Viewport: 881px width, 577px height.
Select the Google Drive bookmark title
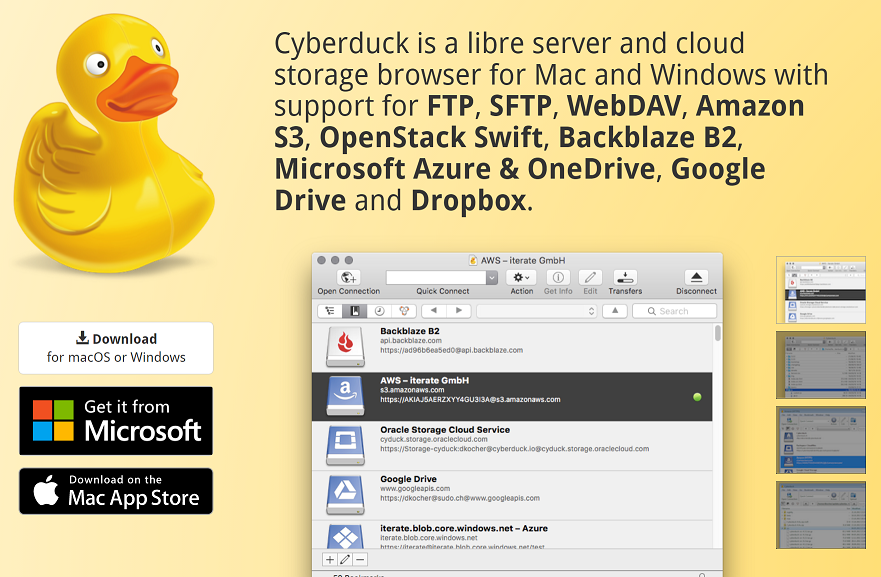(x=408, y=479)
